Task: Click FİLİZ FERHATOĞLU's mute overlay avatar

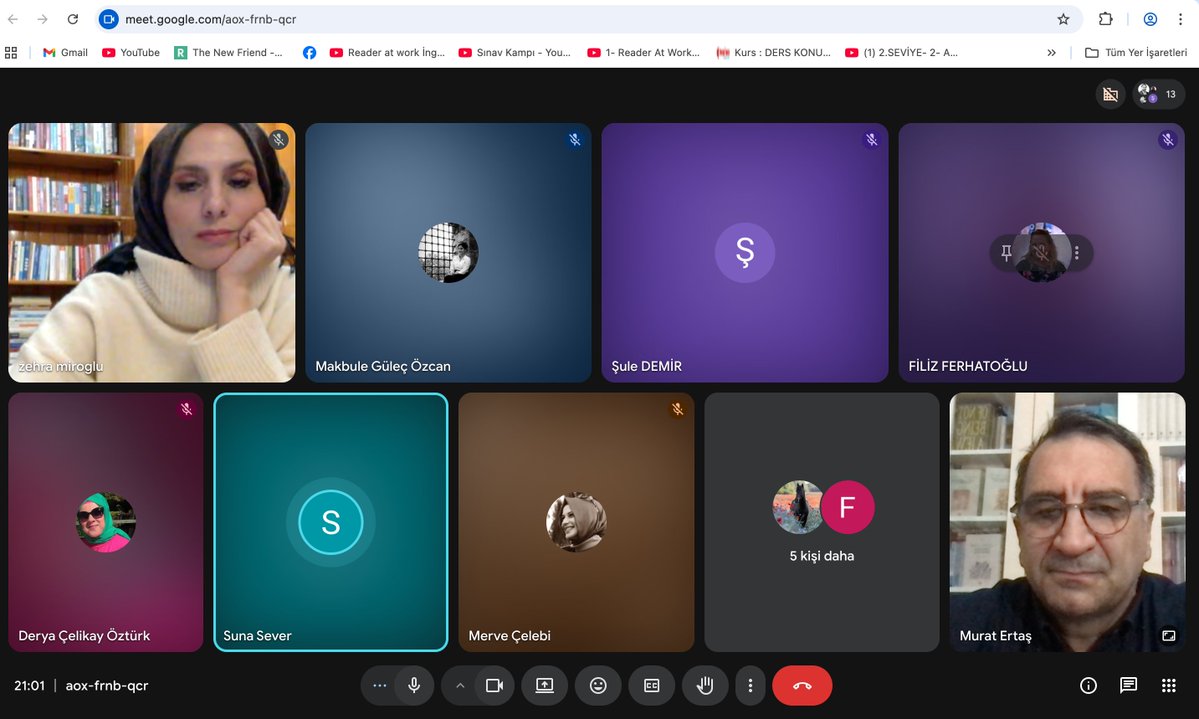Action: point(1041,252)
